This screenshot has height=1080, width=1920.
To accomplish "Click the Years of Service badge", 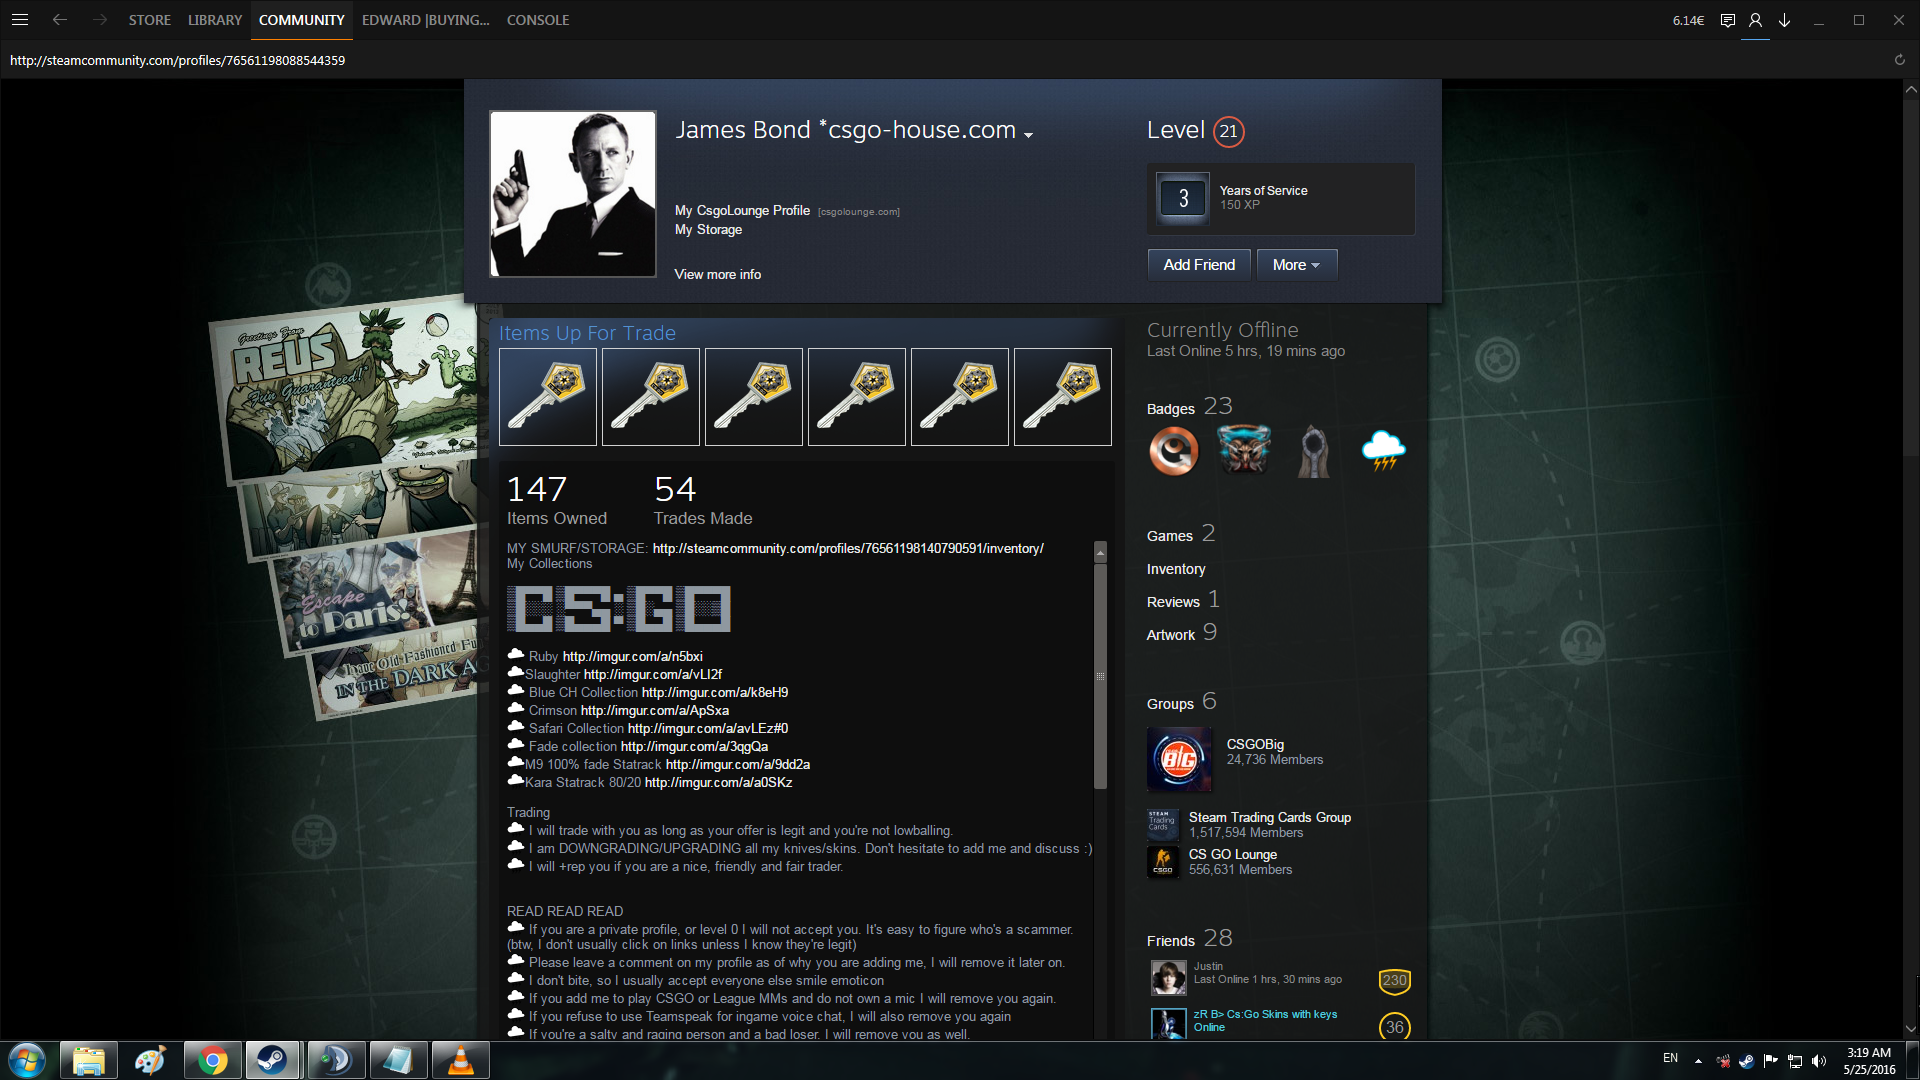I will (1183, 198).
